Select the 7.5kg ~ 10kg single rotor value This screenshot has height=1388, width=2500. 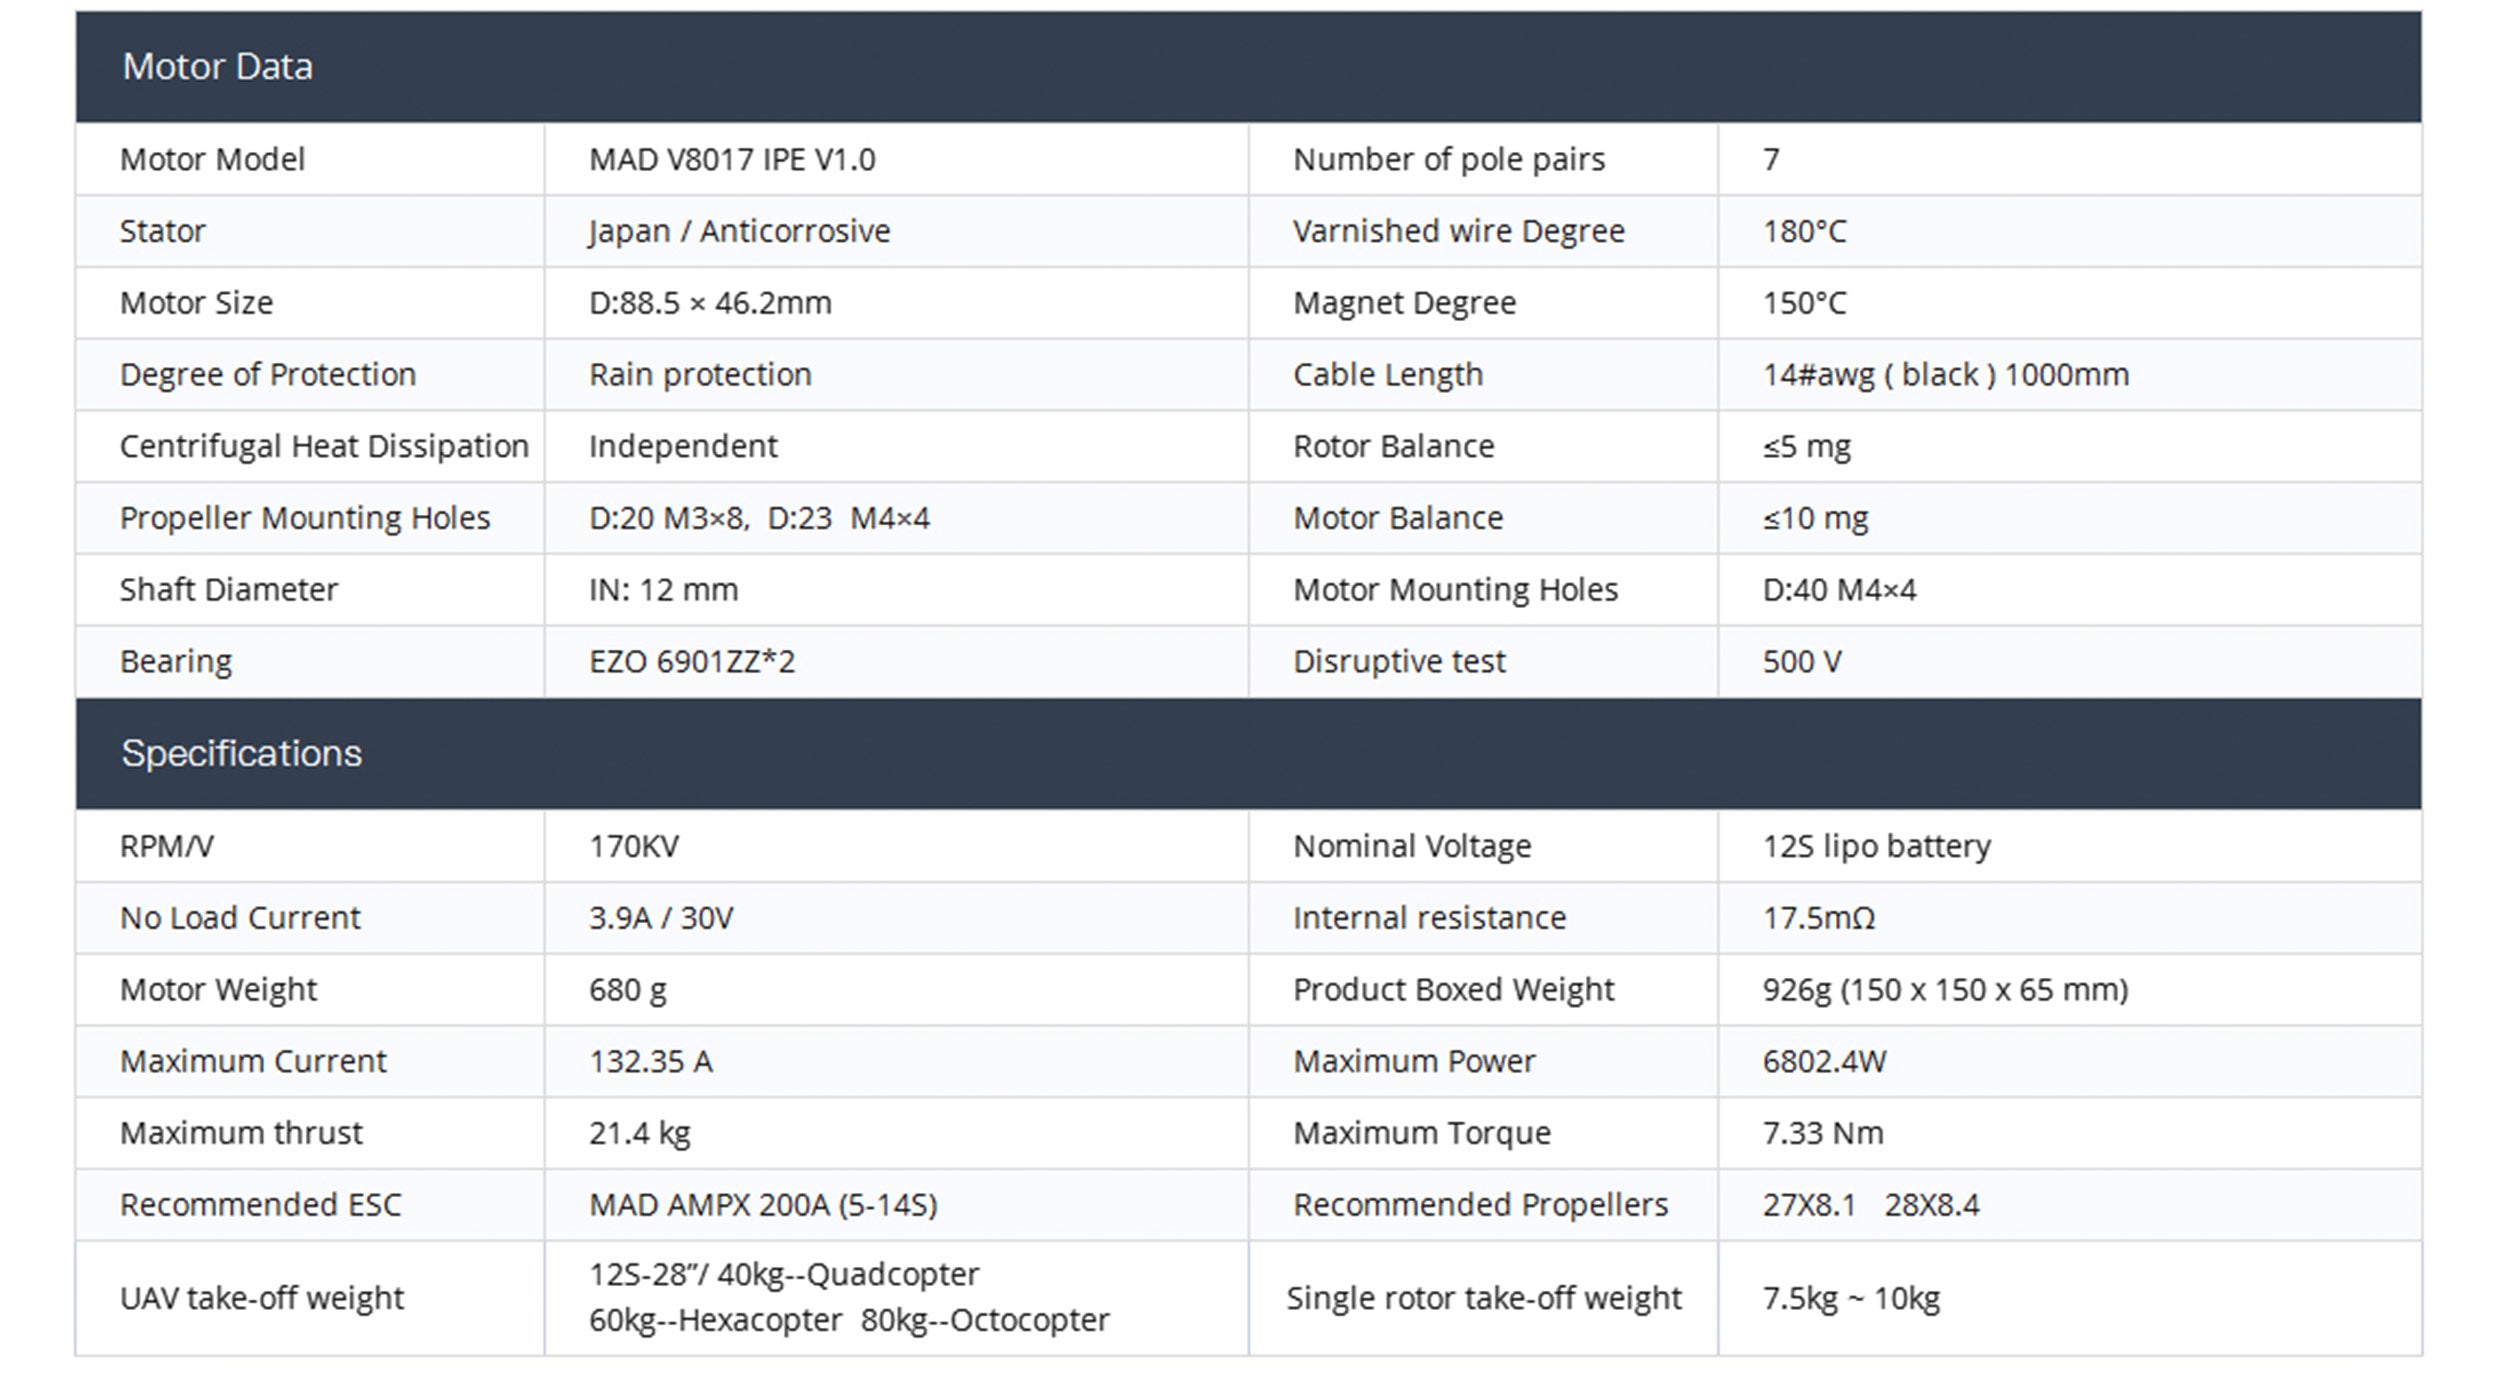[x=1850, y=1298]
